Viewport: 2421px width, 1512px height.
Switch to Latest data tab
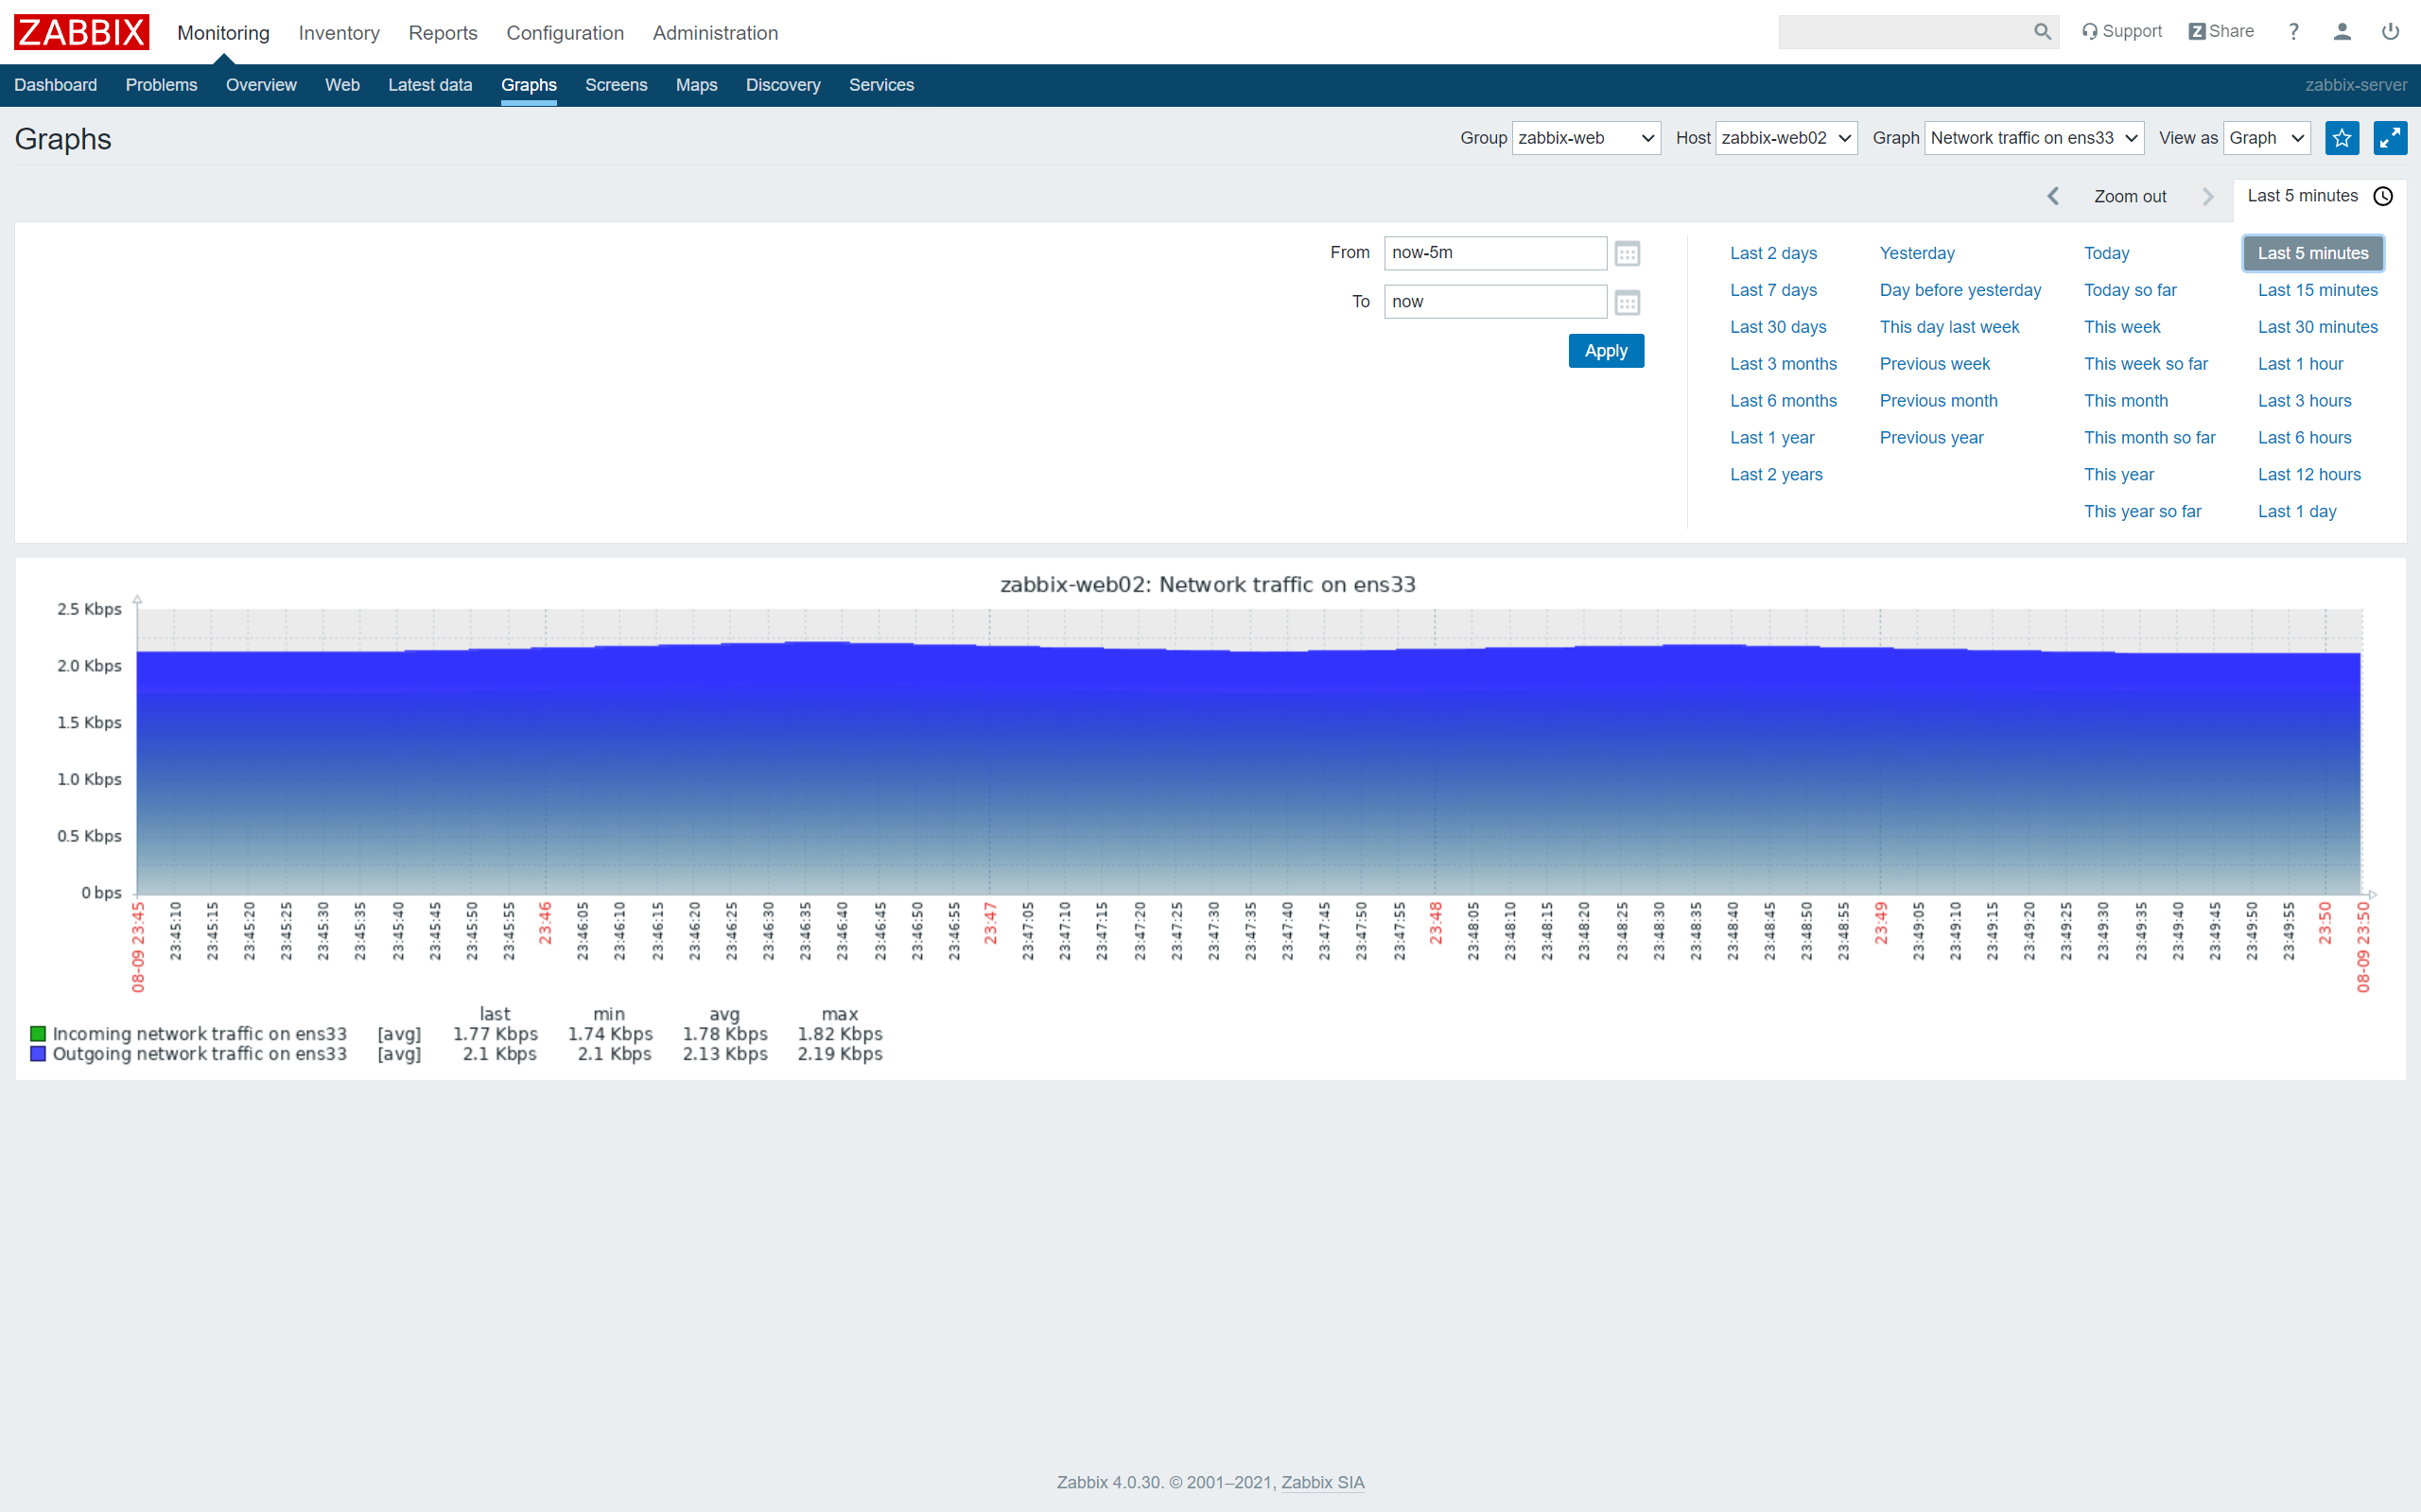coord(430,85)
